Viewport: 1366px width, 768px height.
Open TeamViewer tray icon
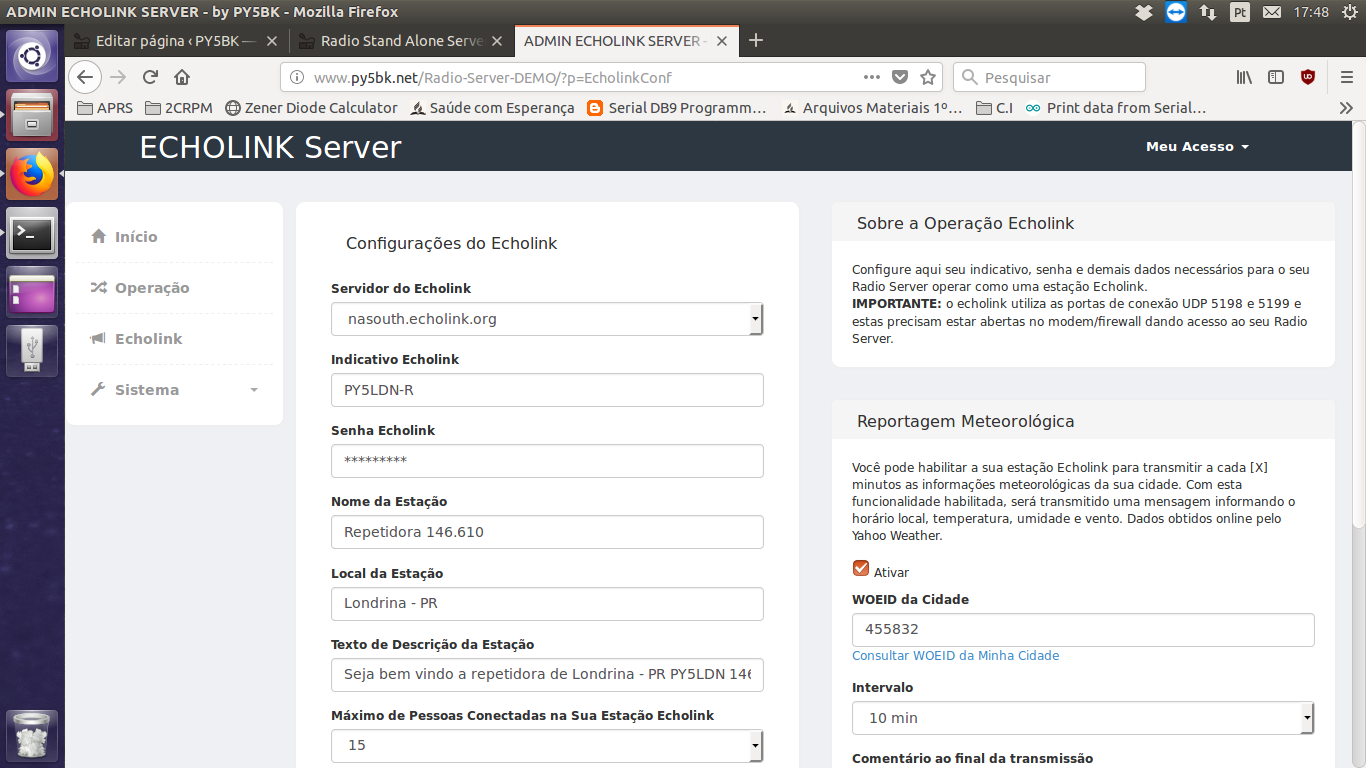(1176, 12)
